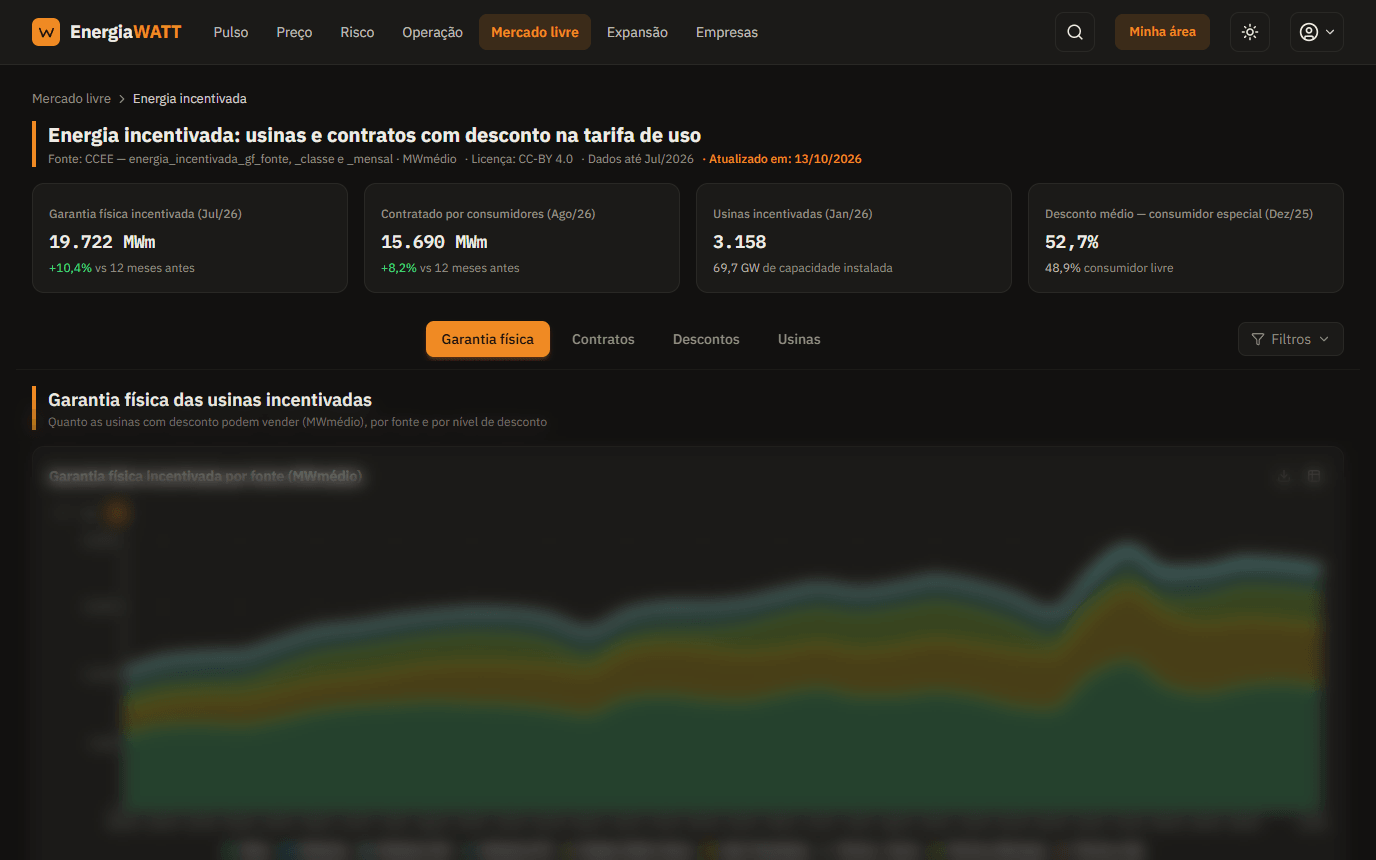Click the Minha área button

pos(1162,32)
